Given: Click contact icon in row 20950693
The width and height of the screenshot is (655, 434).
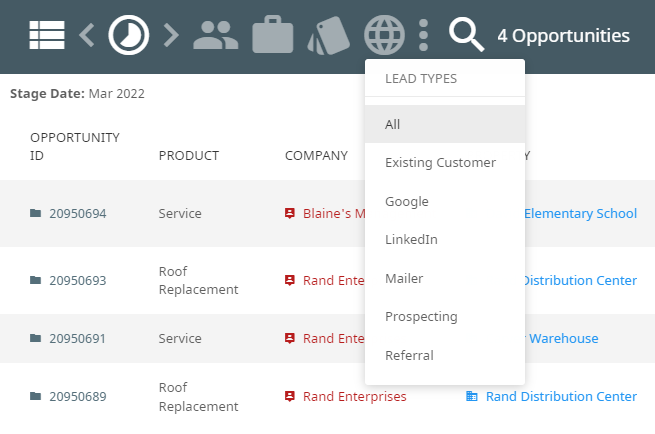Looking at the screenshot, I should click(x=289, y=280).
